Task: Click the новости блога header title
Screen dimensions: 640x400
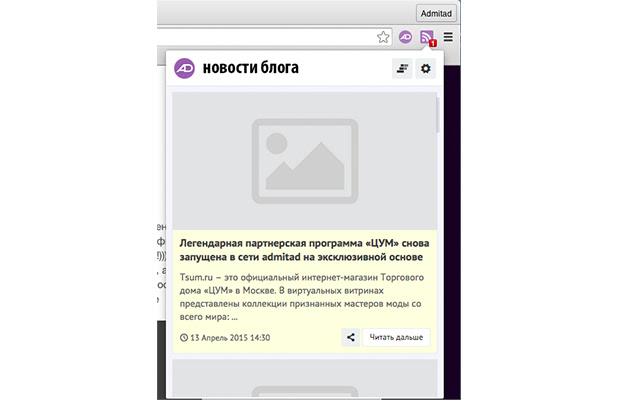Action: 251,68
